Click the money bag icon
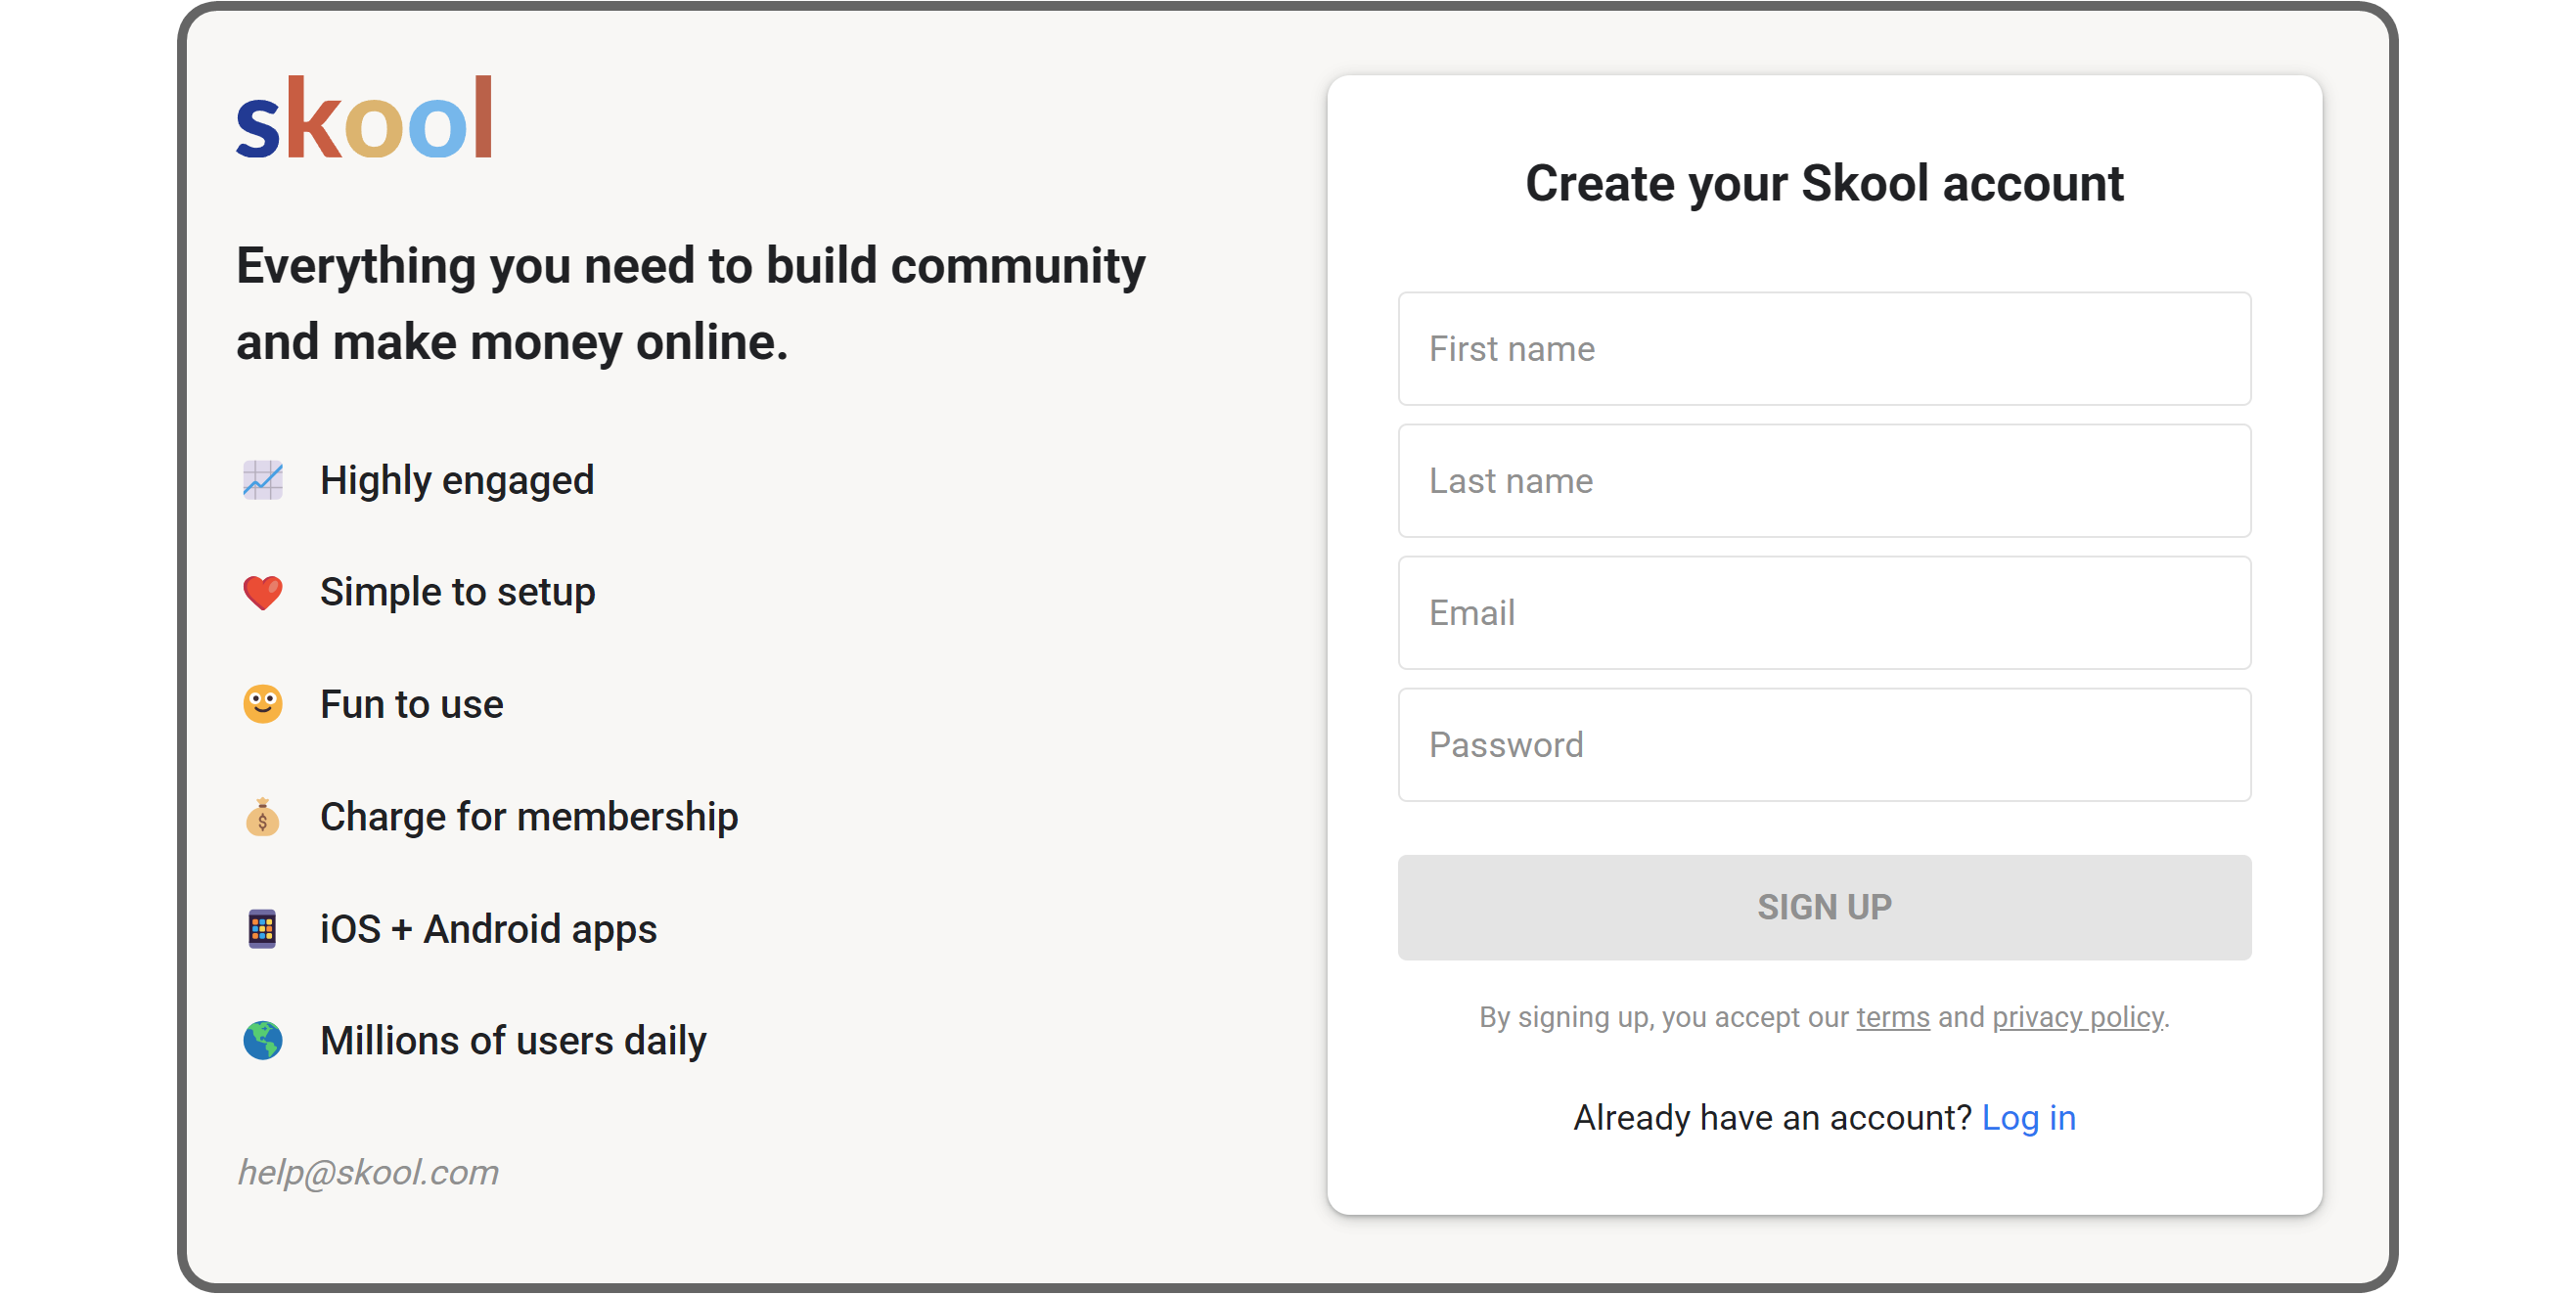 (263, 818)
